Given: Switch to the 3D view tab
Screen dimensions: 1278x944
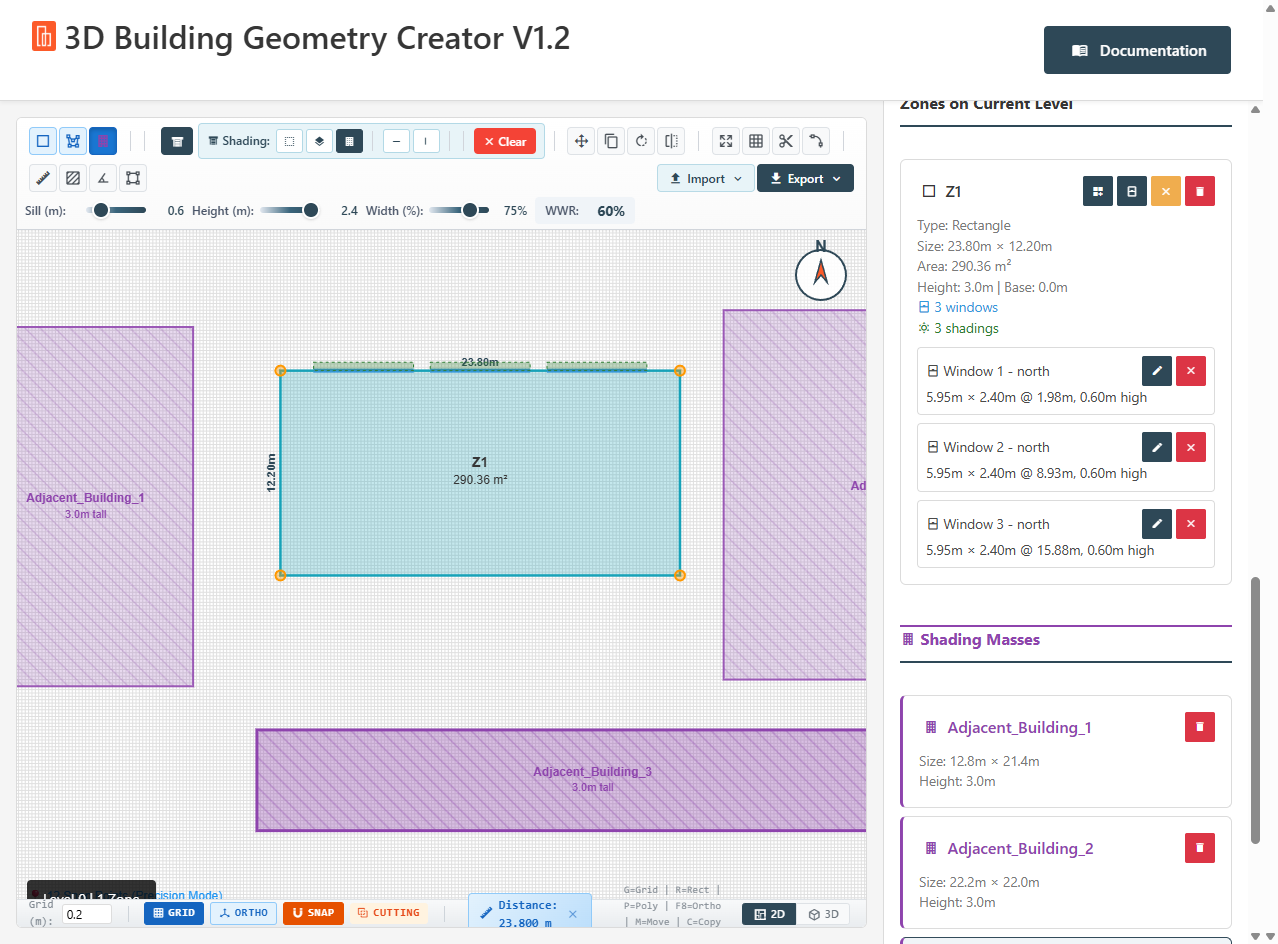Looking at the screenshot, I should click(x=823, y=914).
